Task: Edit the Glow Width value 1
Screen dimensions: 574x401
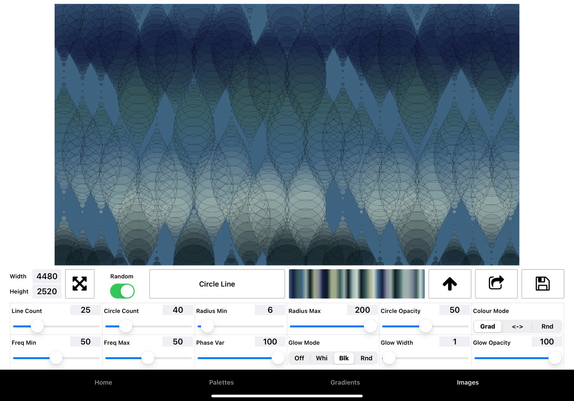Action: click(x=454, y=342)
